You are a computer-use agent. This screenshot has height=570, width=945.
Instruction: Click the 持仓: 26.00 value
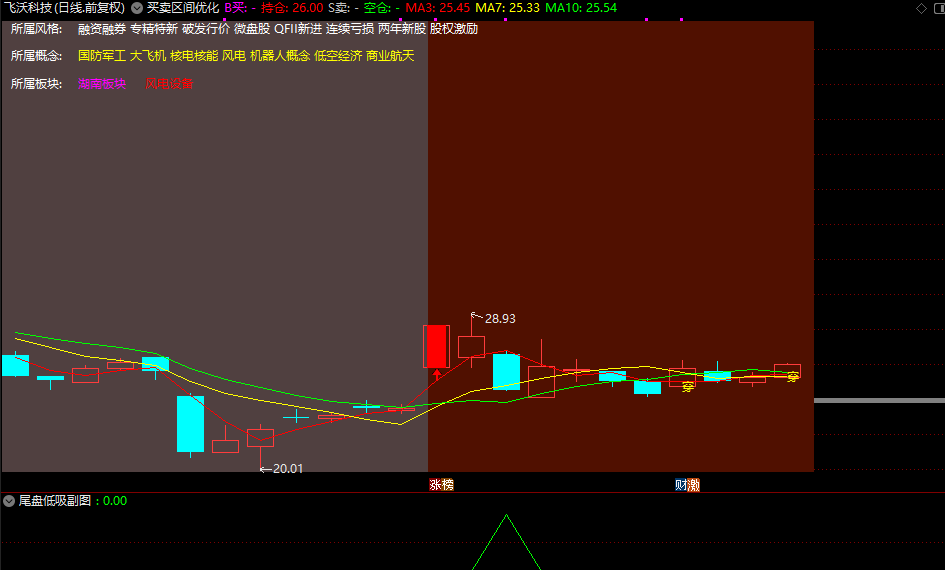point(292,8)
